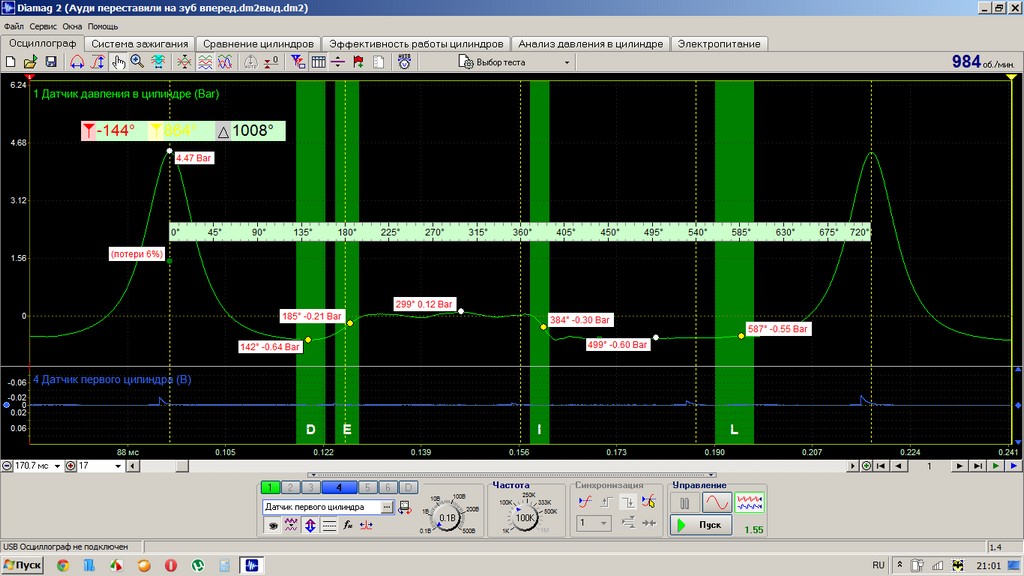This screenshot has width=1024, height=576.
Task: Click the falling-edge step sync icon
Action: 628,502
